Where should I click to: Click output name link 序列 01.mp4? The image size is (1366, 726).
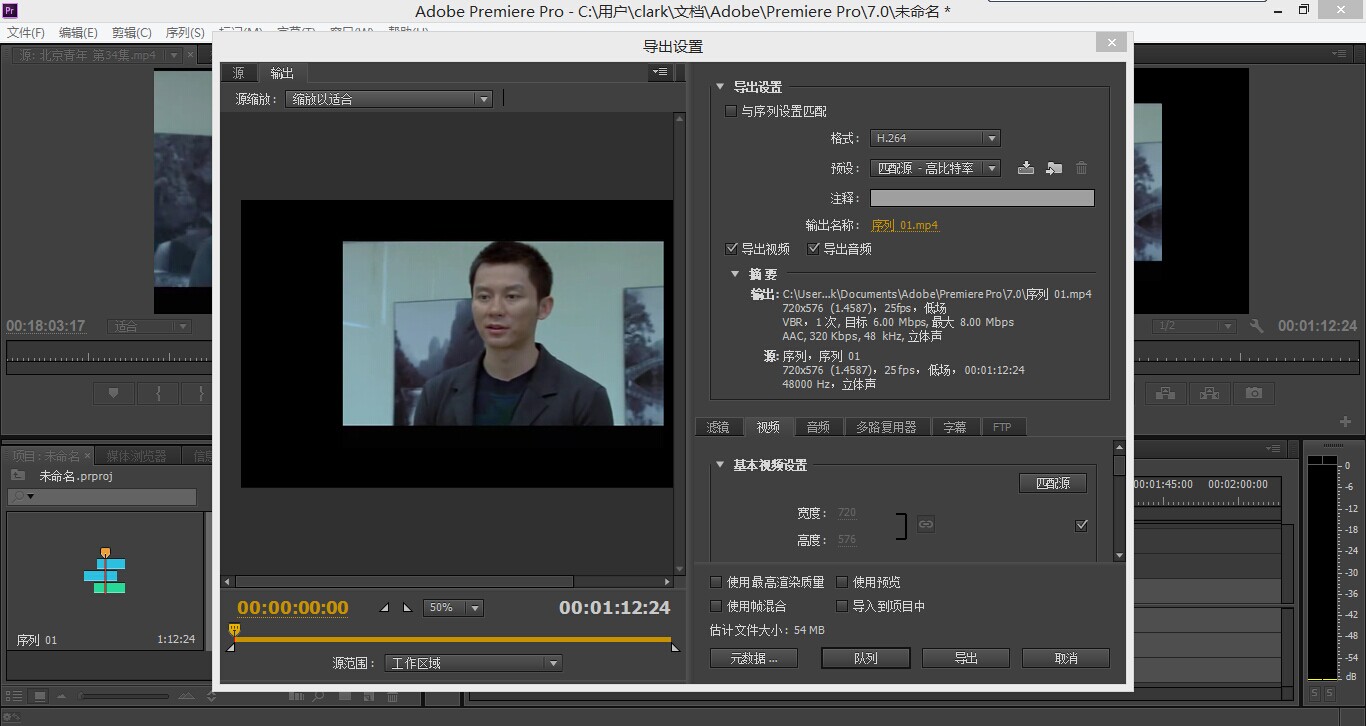pyautogui.click(x=905, y=226)
